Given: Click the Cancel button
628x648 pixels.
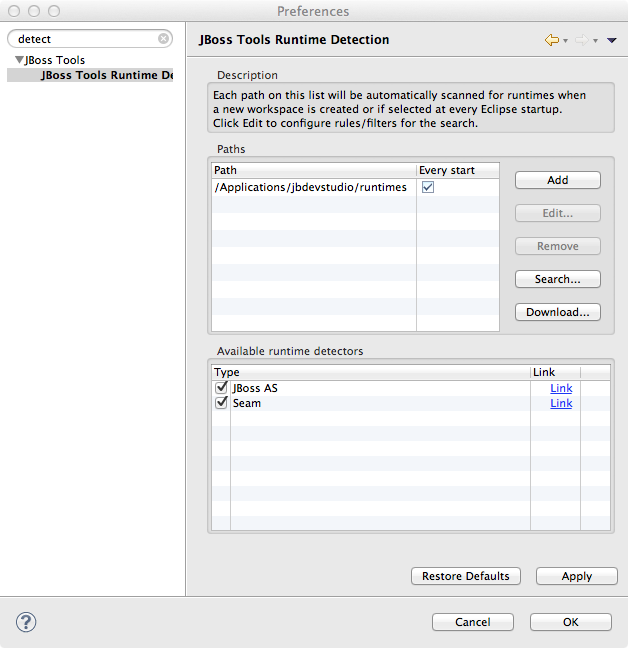Looking at the screenshot, I should pyautogui.click(x=473, y=622).
